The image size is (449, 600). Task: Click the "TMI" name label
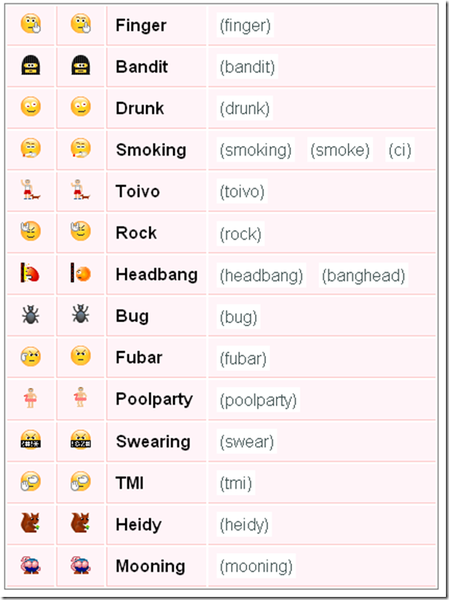click(x=130, y=483)
